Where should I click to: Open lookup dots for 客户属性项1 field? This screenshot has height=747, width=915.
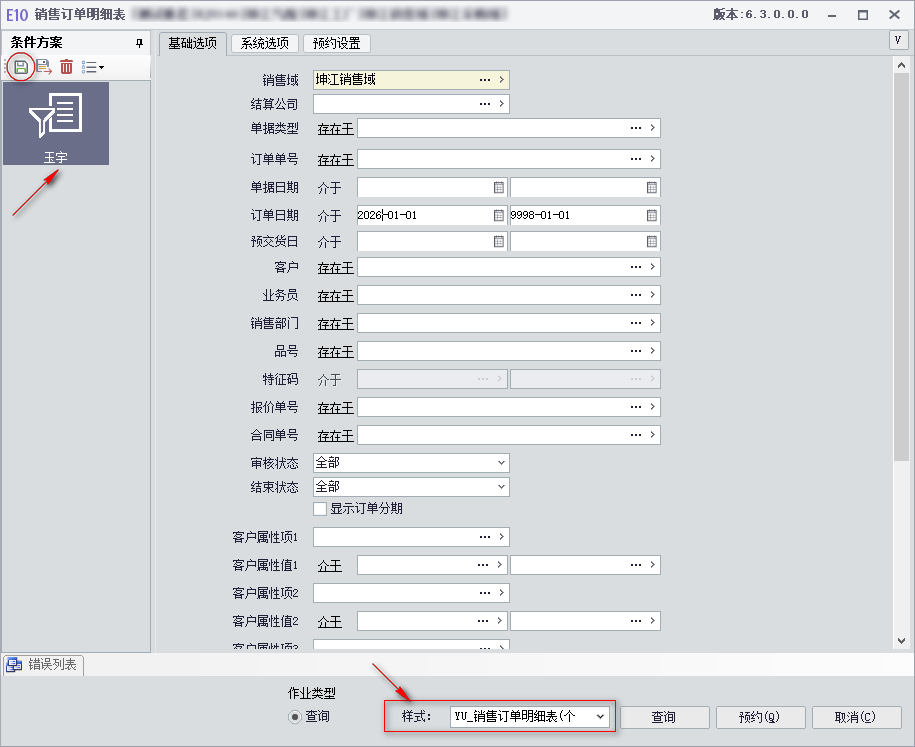click(485, 536)
